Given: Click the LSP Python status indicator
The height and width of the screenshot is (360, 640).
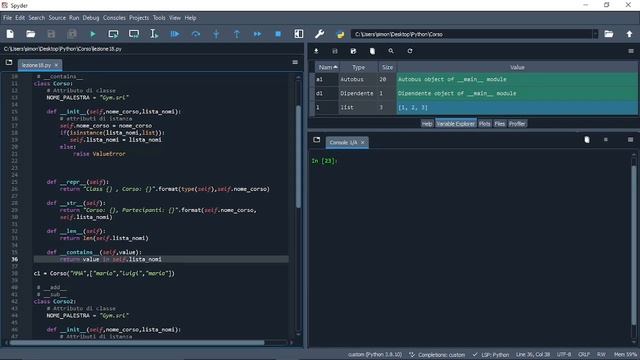Looking at the screenshot, I should click(x=491, y=355).
